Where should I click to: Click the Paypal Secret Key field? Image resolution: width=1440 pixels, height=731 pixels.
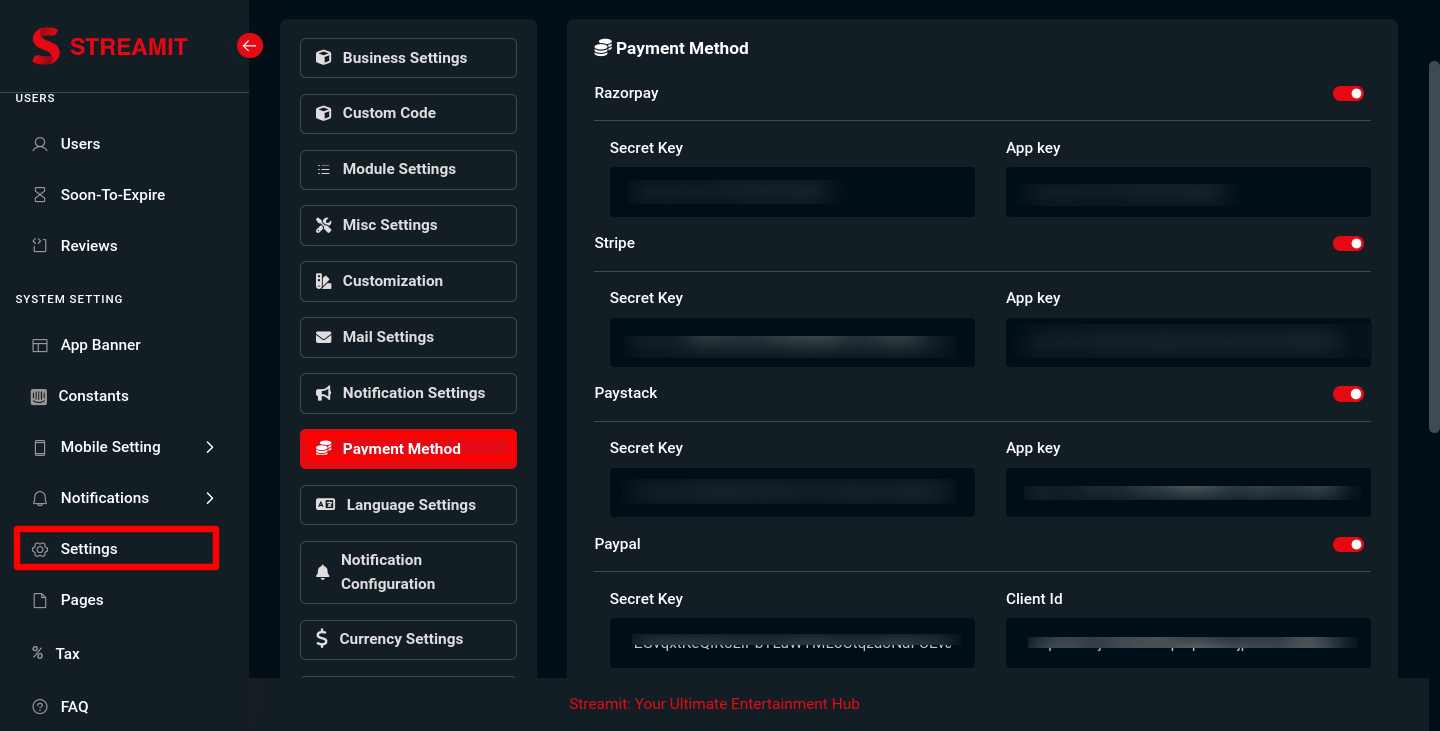pyautogui.click(x=792, y=643)
